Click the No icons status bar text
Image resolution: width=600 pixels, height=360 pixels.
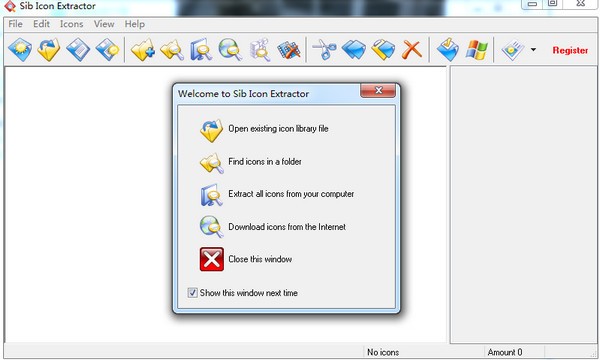[x=383, y=352]
